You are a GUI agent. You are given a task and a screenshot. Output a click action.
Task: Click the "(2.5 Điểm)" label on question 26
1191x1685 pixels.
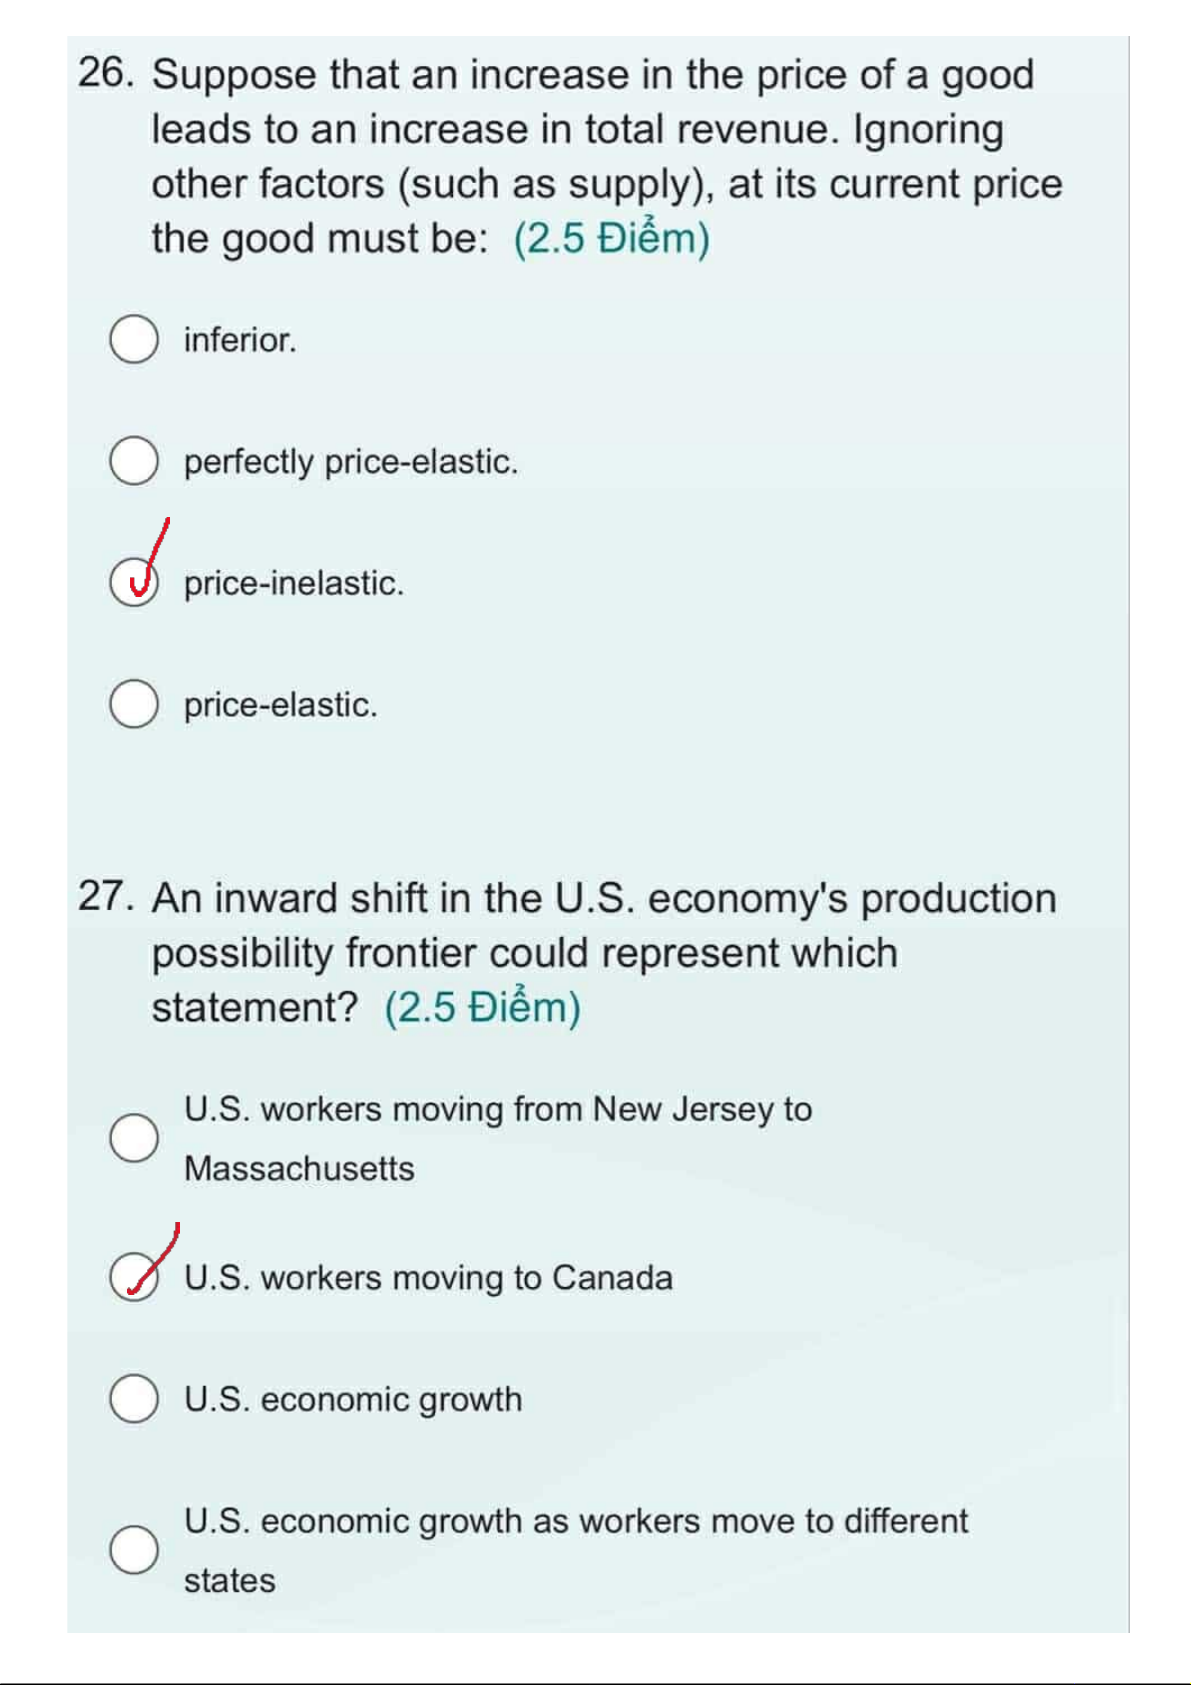pos(611,239)
